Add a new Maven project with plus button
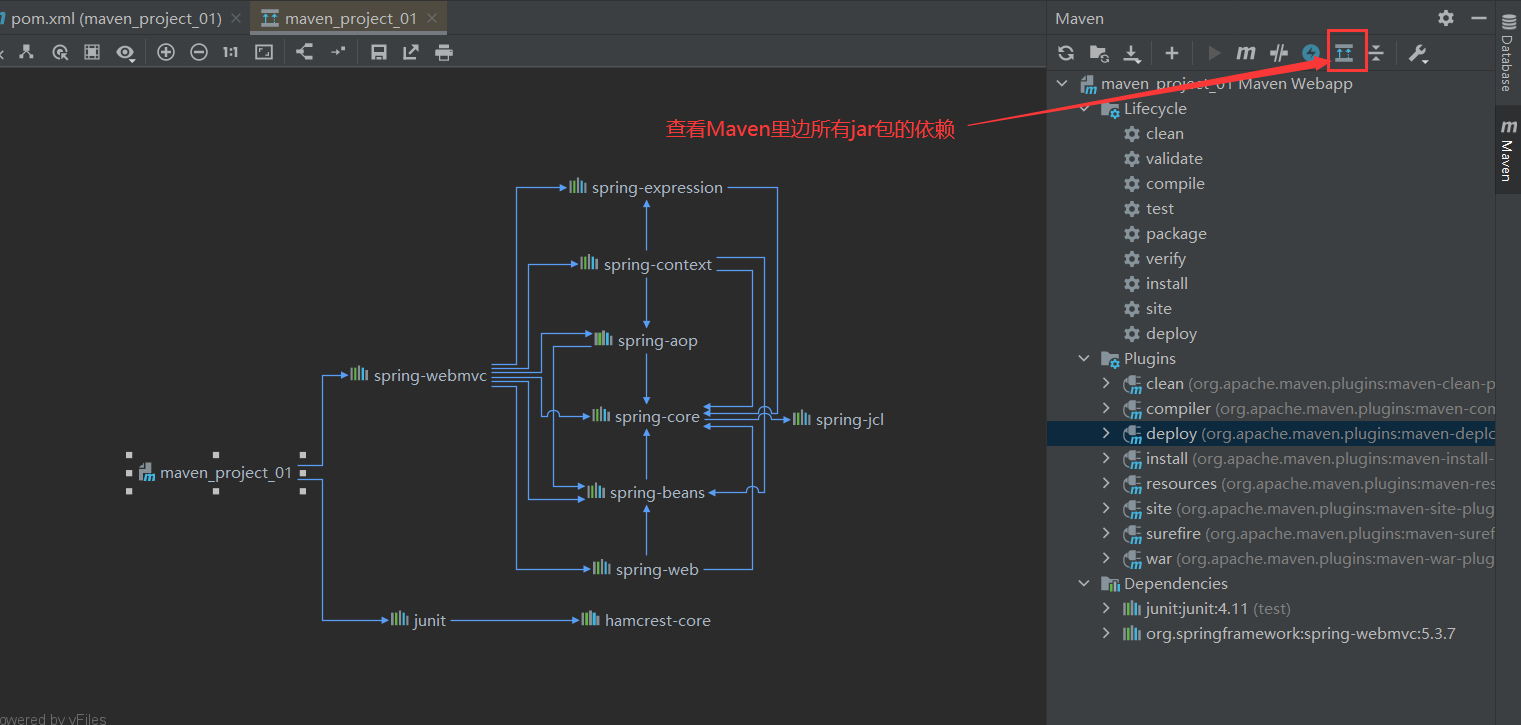This screenshot has width=1521, height=725. 1171,52
